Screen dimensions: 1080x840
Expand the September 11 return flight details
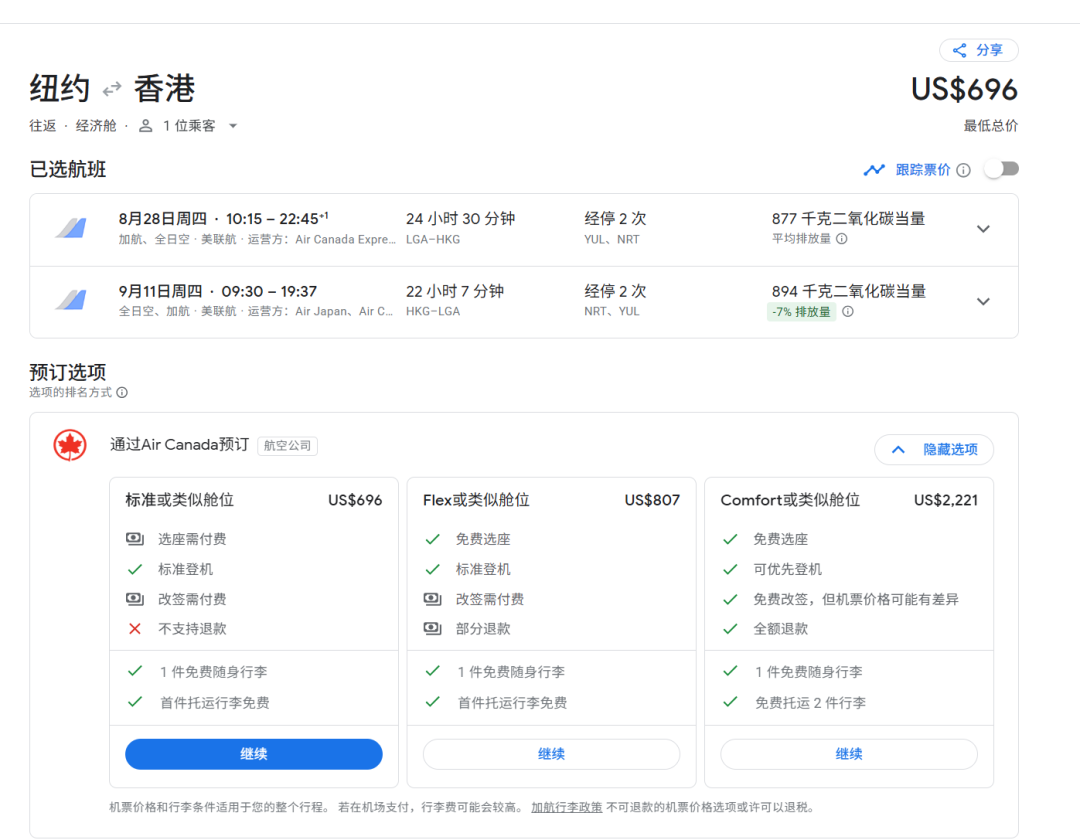tap(983, 301)
